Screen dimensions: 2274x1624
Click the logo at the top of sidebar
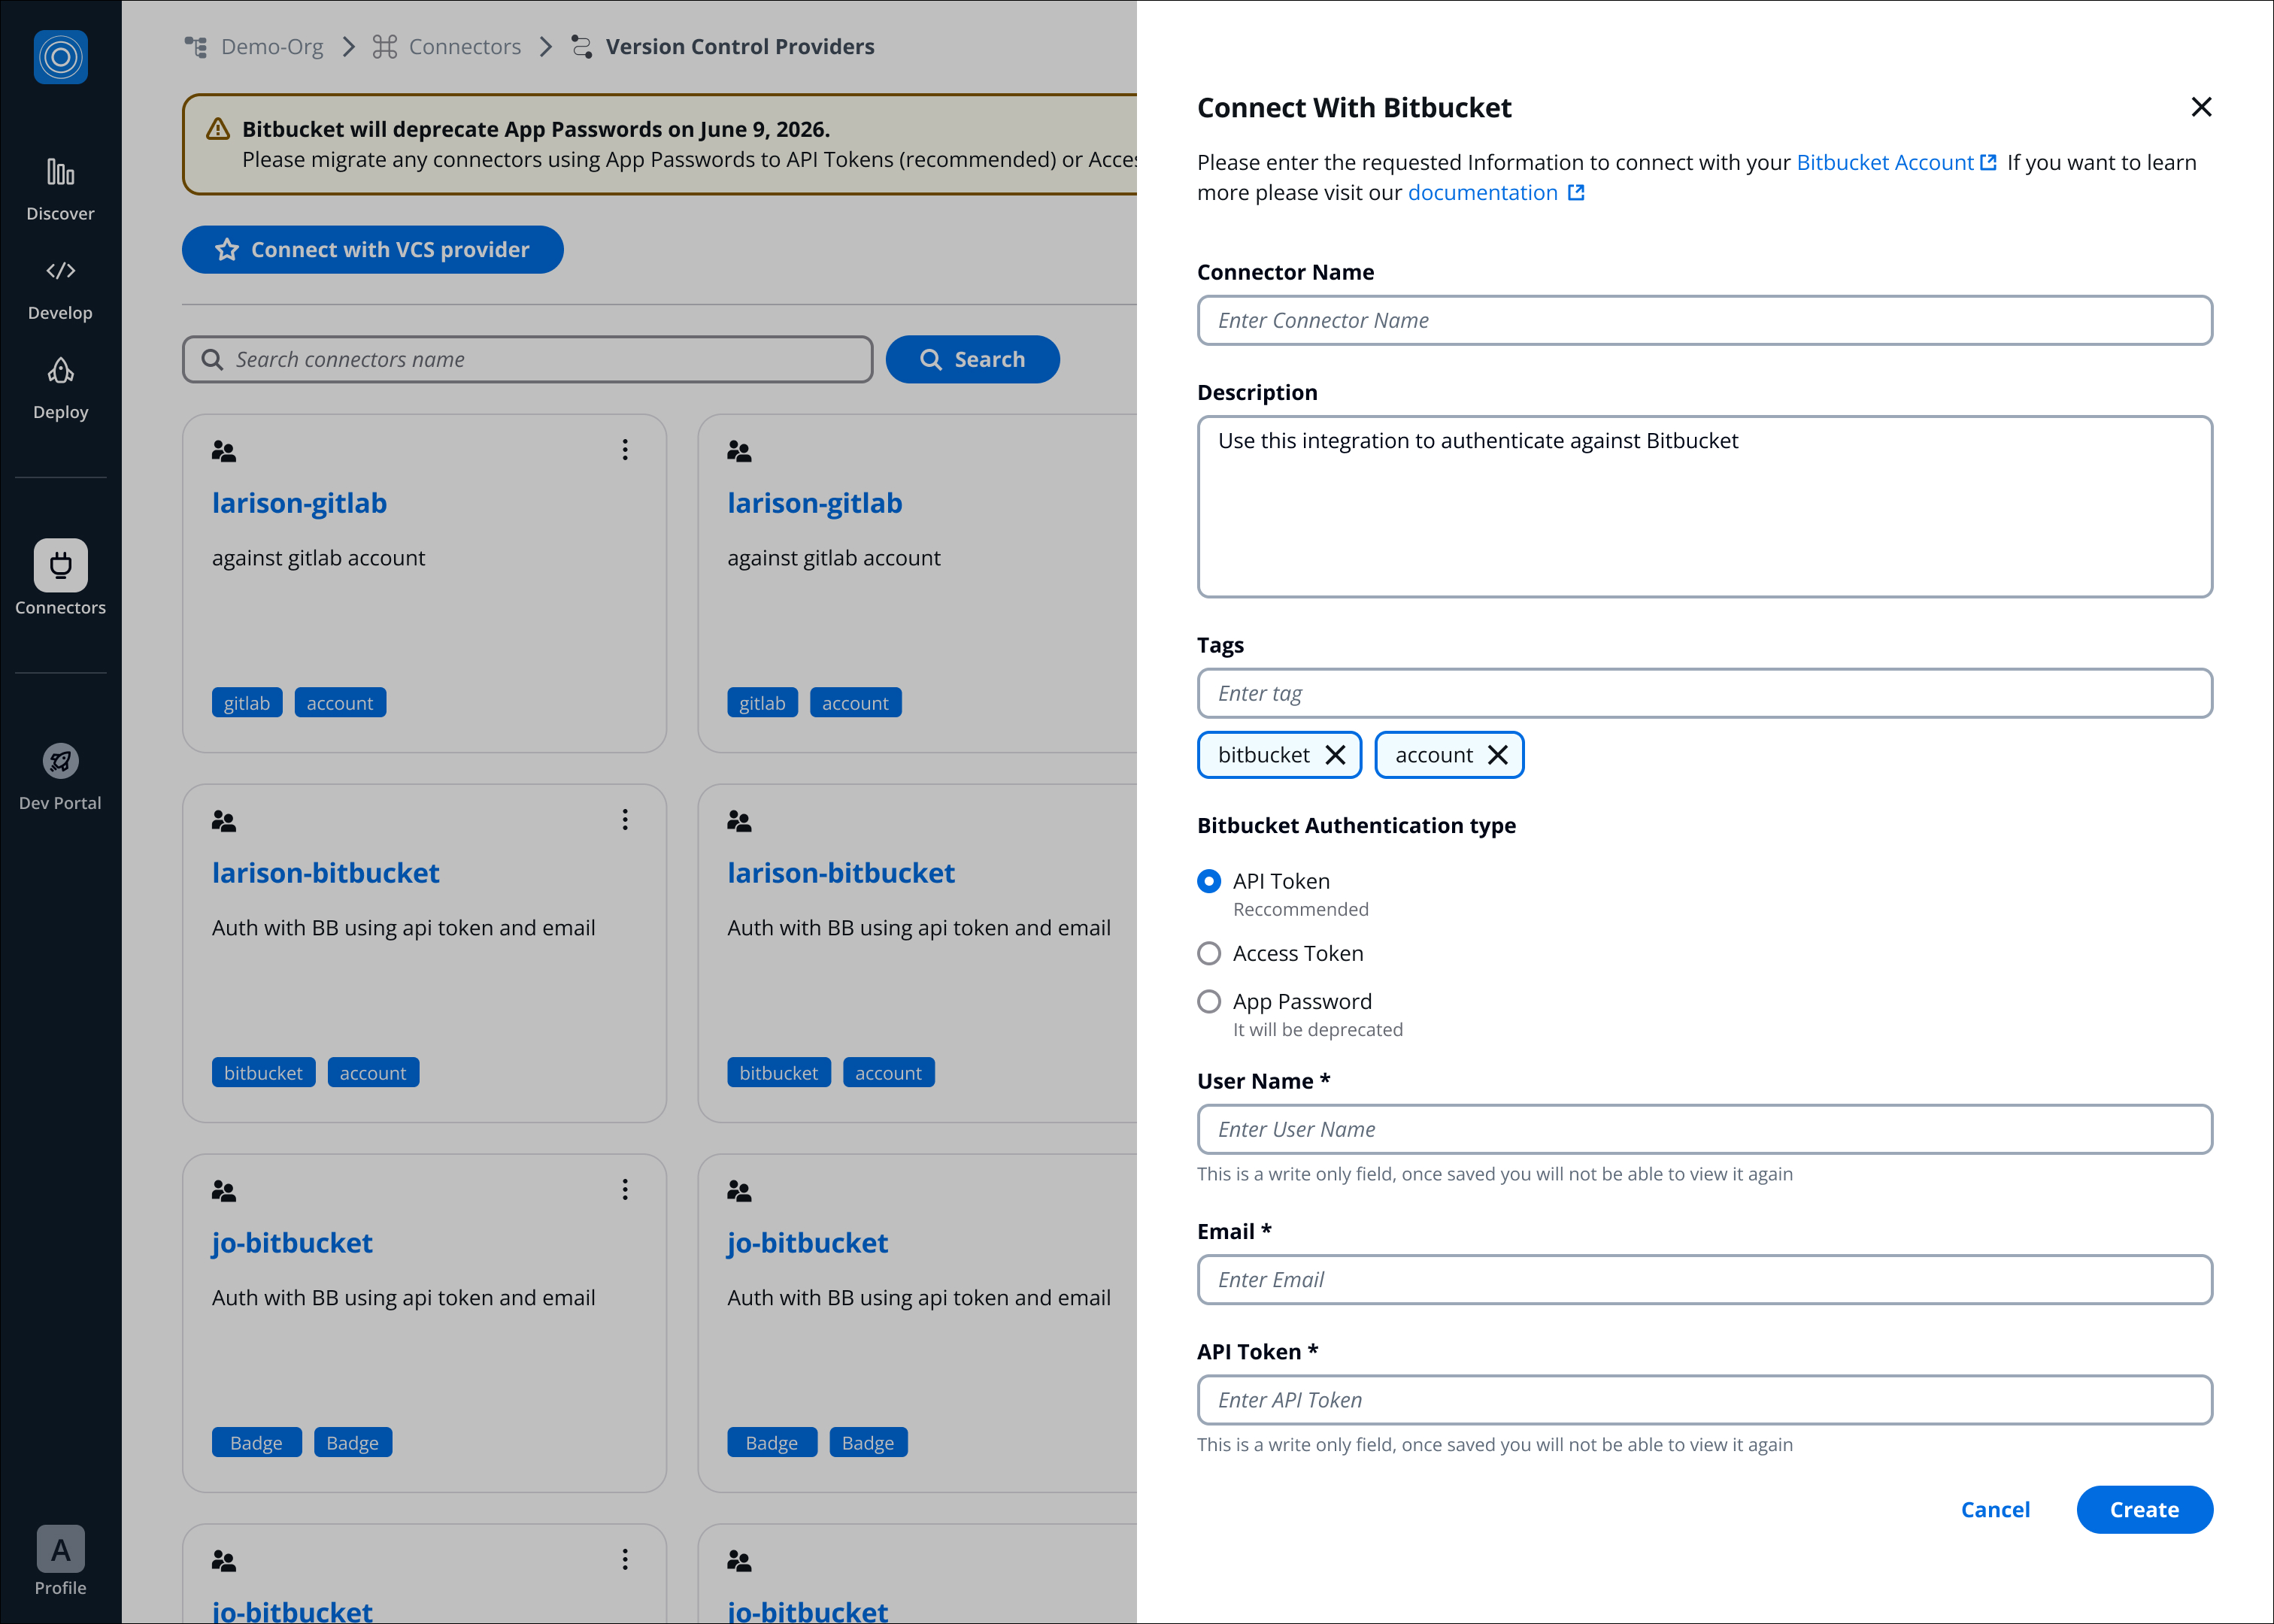[x=60, y=57]
